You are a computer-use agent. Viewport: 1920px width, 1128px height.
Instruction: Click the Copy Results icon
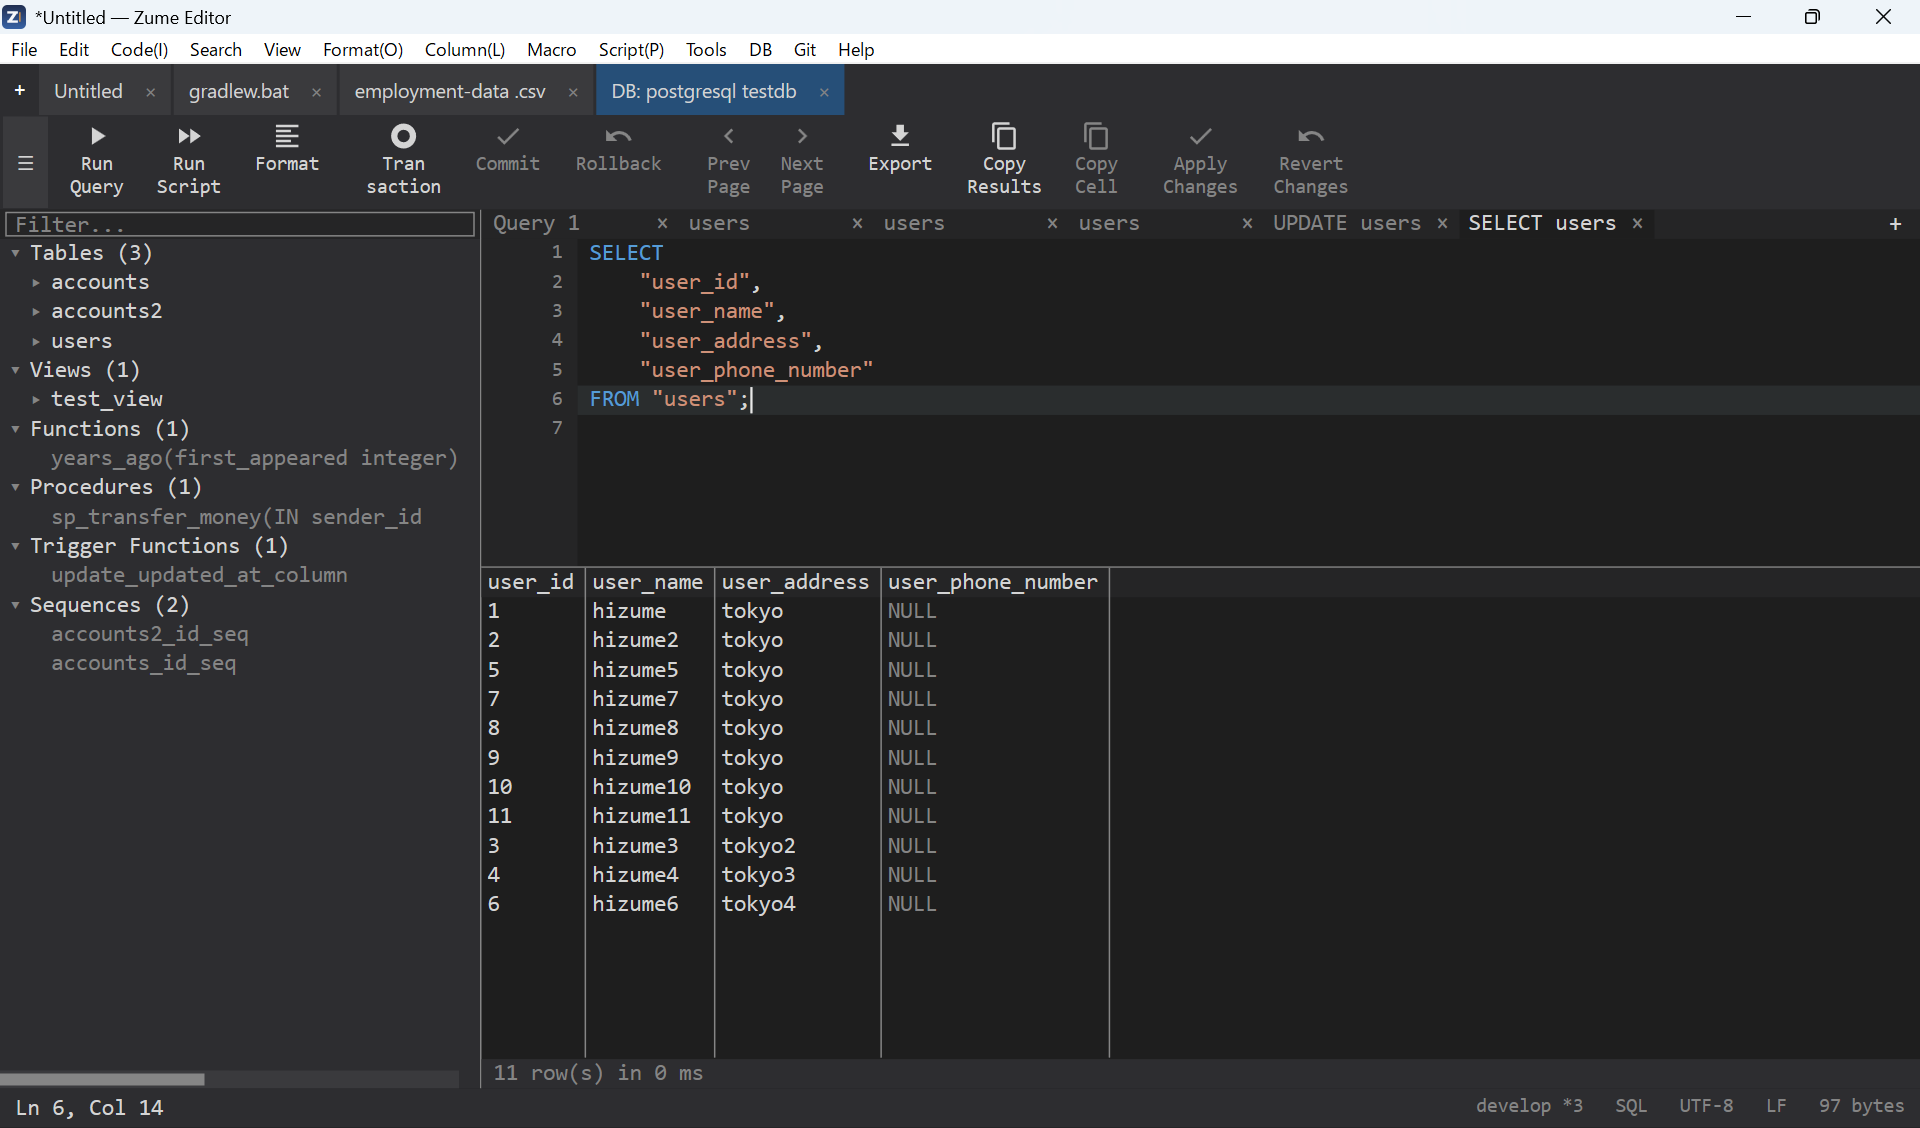coord(1004,136)
